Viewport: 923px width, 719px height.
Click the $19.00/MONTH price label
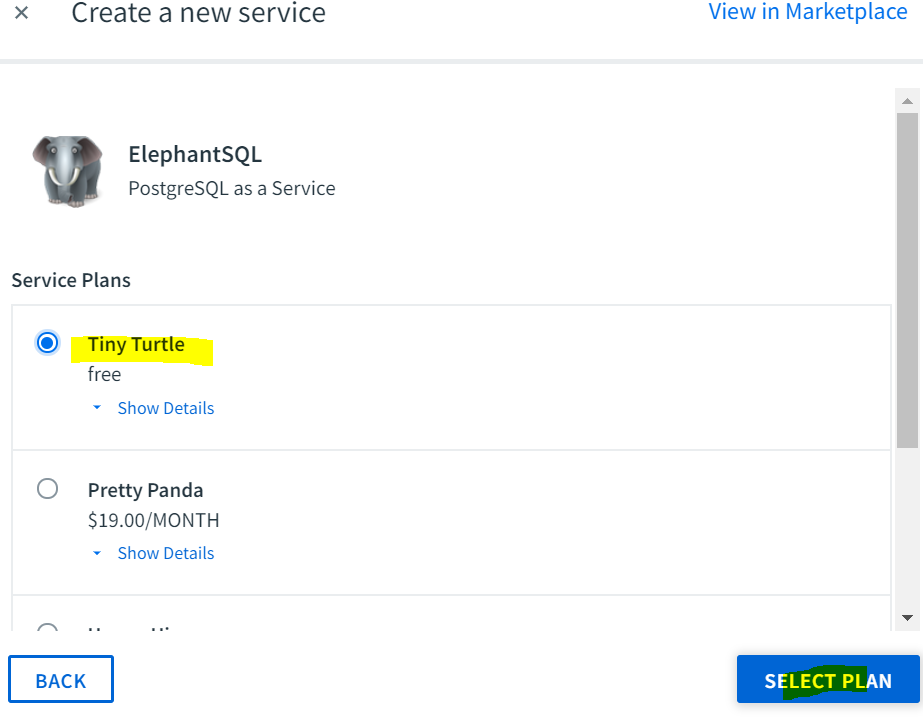[x=154, y=521]
